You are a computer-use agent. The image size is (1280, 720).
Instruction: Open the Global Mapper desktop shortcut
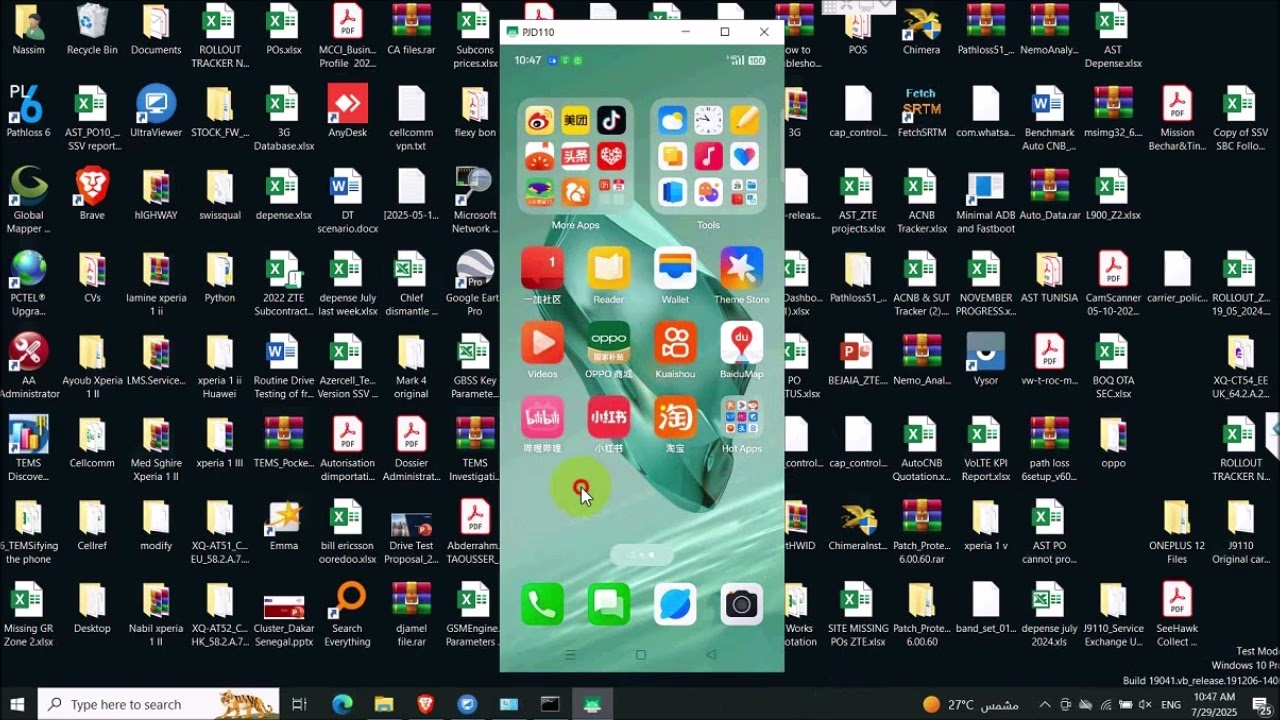tap(28, 200)
